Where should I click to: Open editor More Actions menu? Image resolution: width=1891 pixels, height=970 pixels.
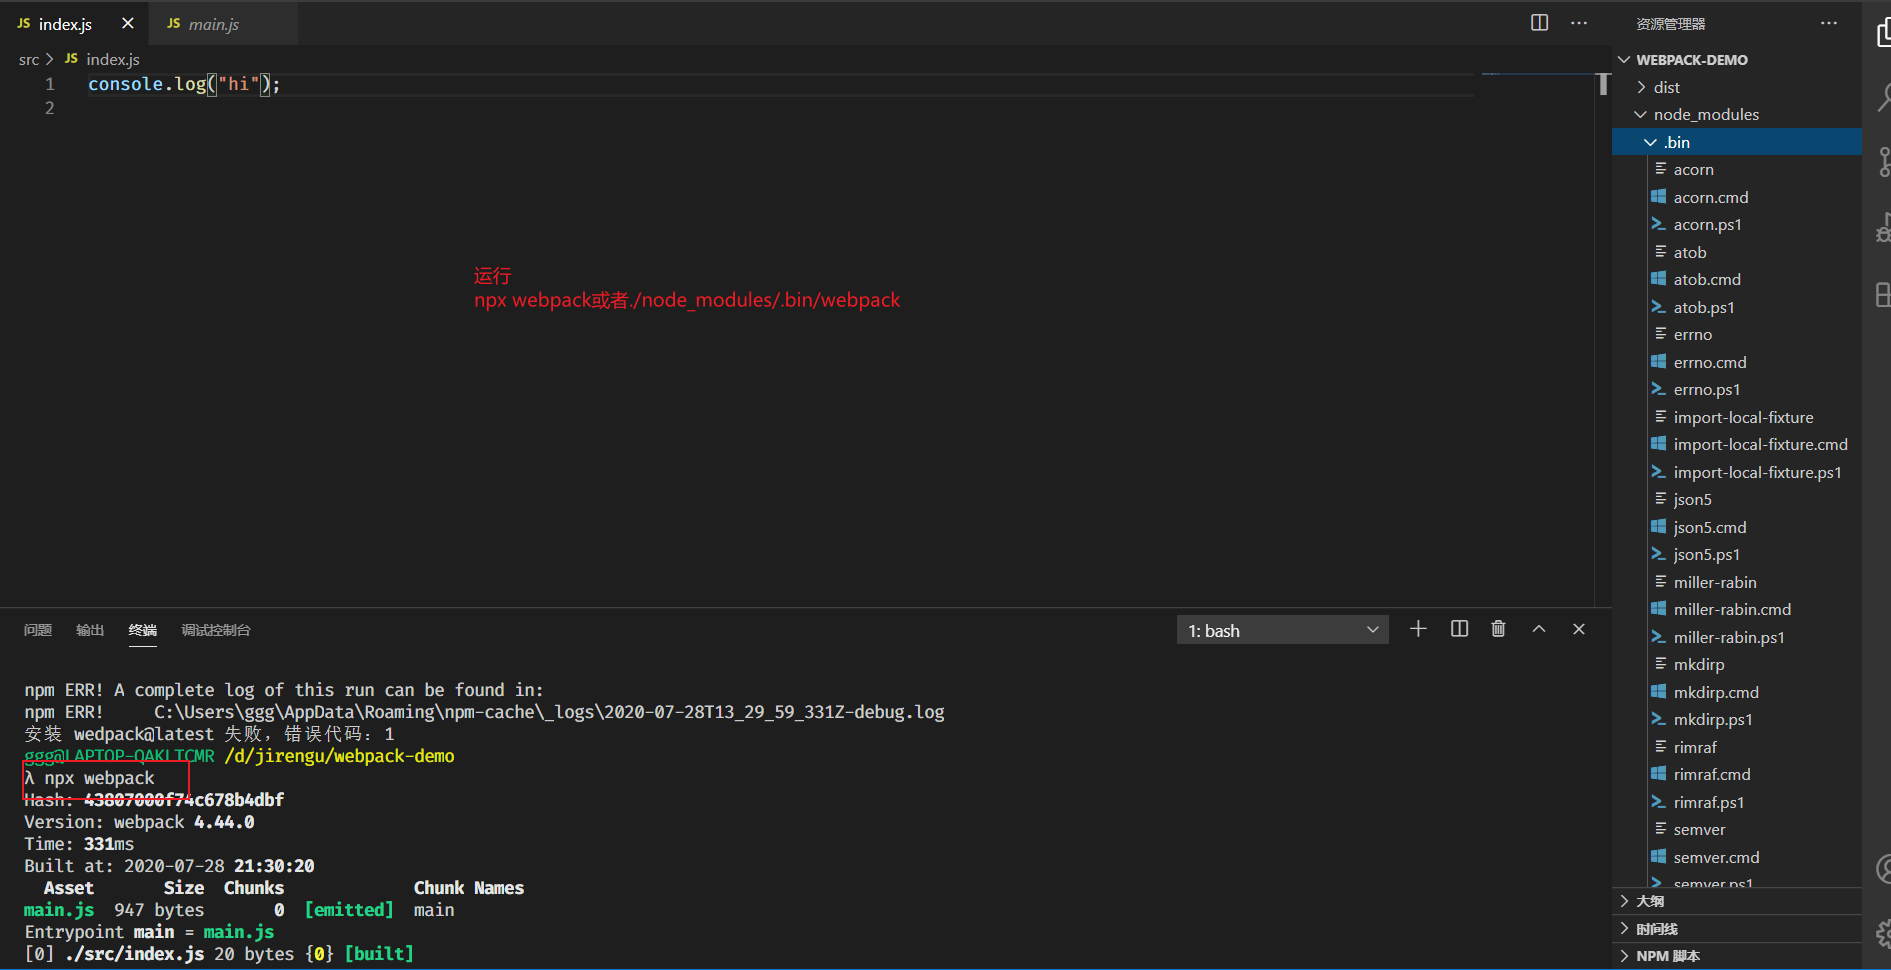1579,23
